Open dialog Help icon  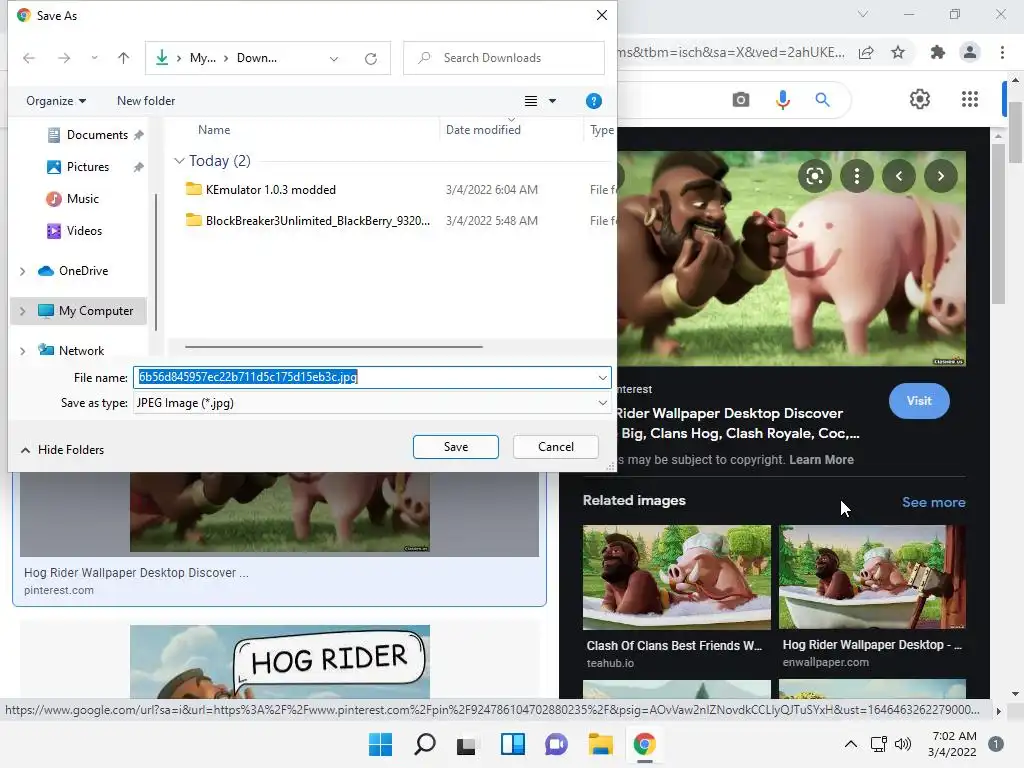point(594,101)
